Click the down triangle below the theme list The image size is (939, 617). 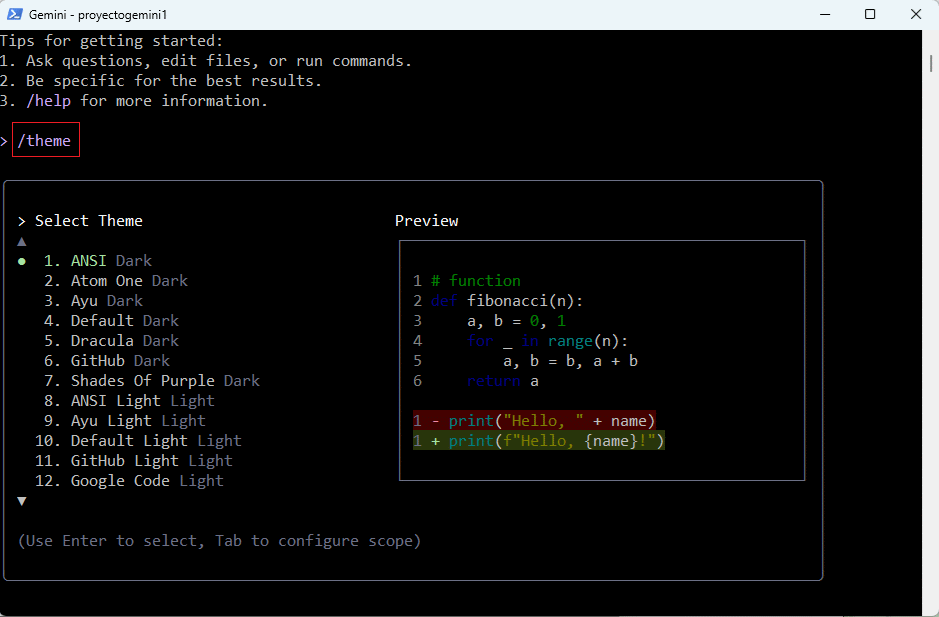pos(22,500)
